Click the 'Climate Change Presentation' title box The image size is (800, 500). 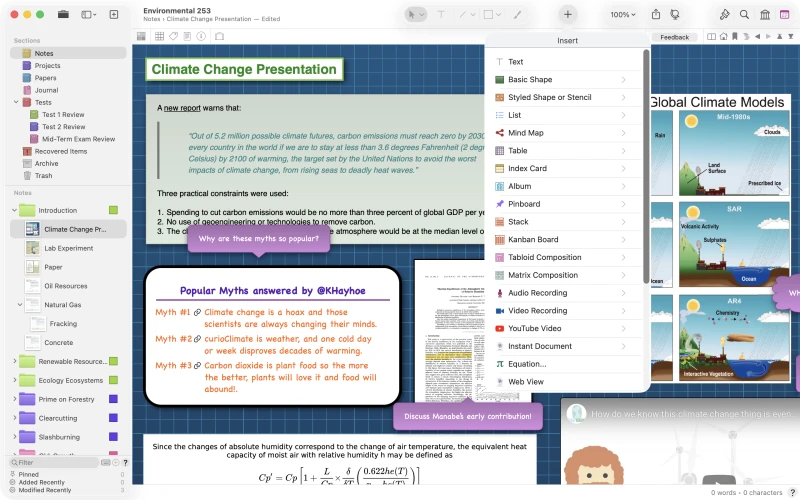244,69
